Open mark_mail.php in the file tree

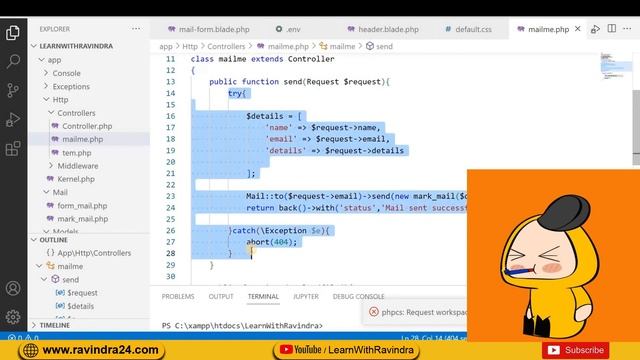[82, 219]
